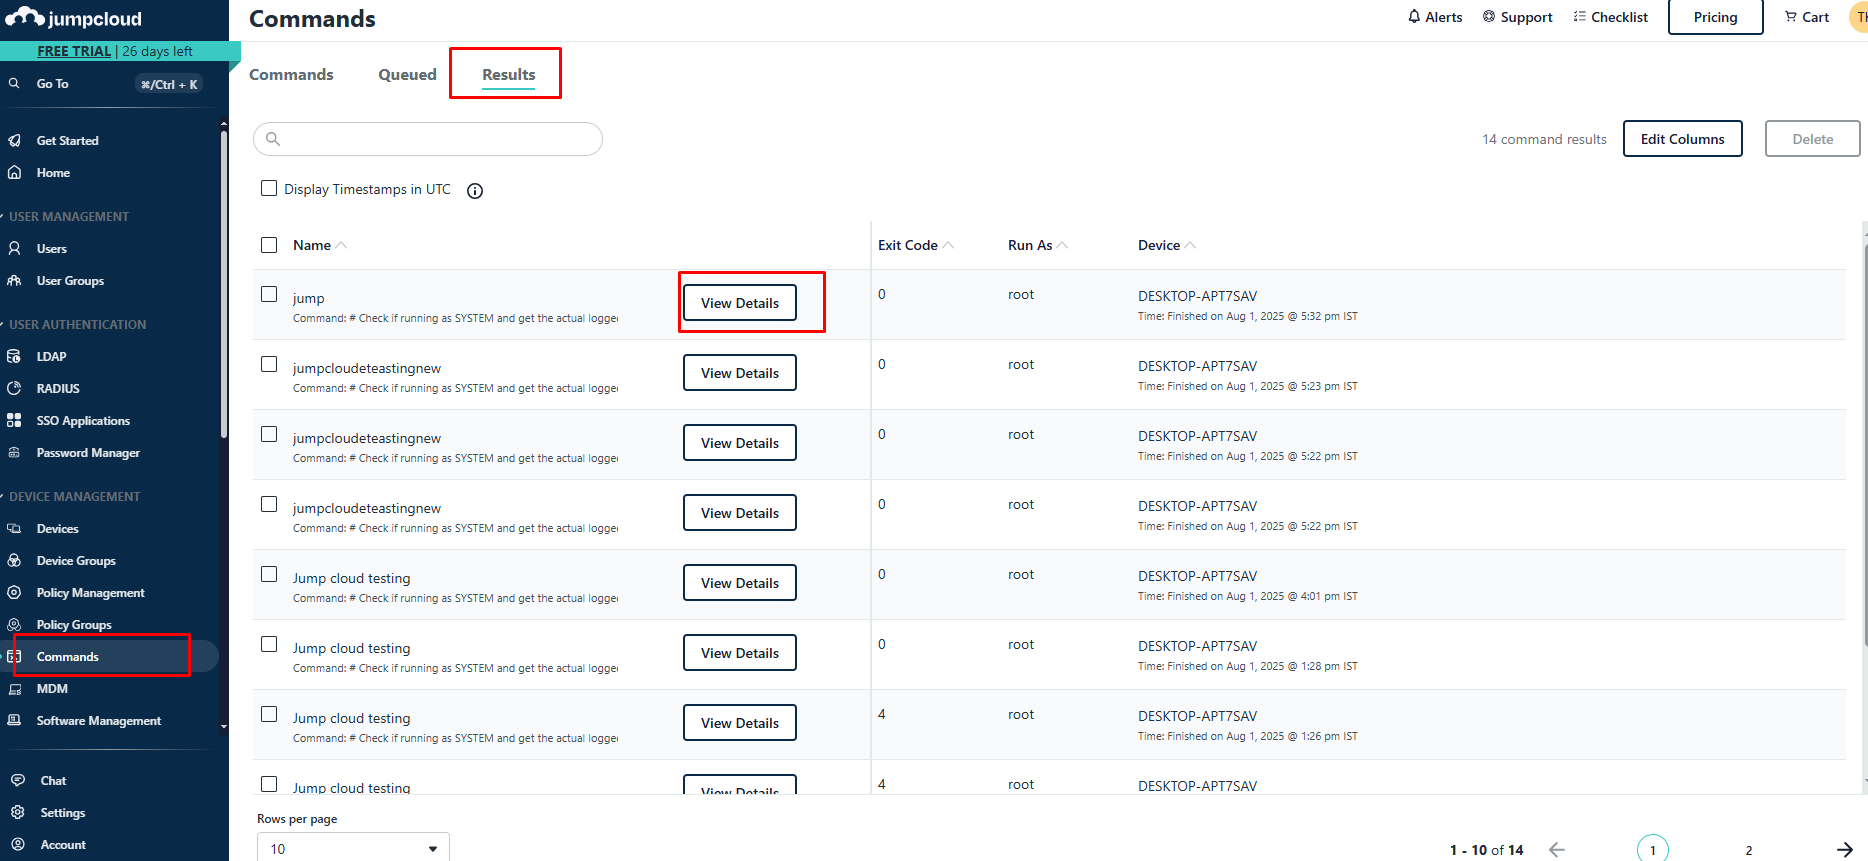Click the RADIUS icon in sidebar
The width and height of the screenshot is (1868, 861).
(14, 389)
